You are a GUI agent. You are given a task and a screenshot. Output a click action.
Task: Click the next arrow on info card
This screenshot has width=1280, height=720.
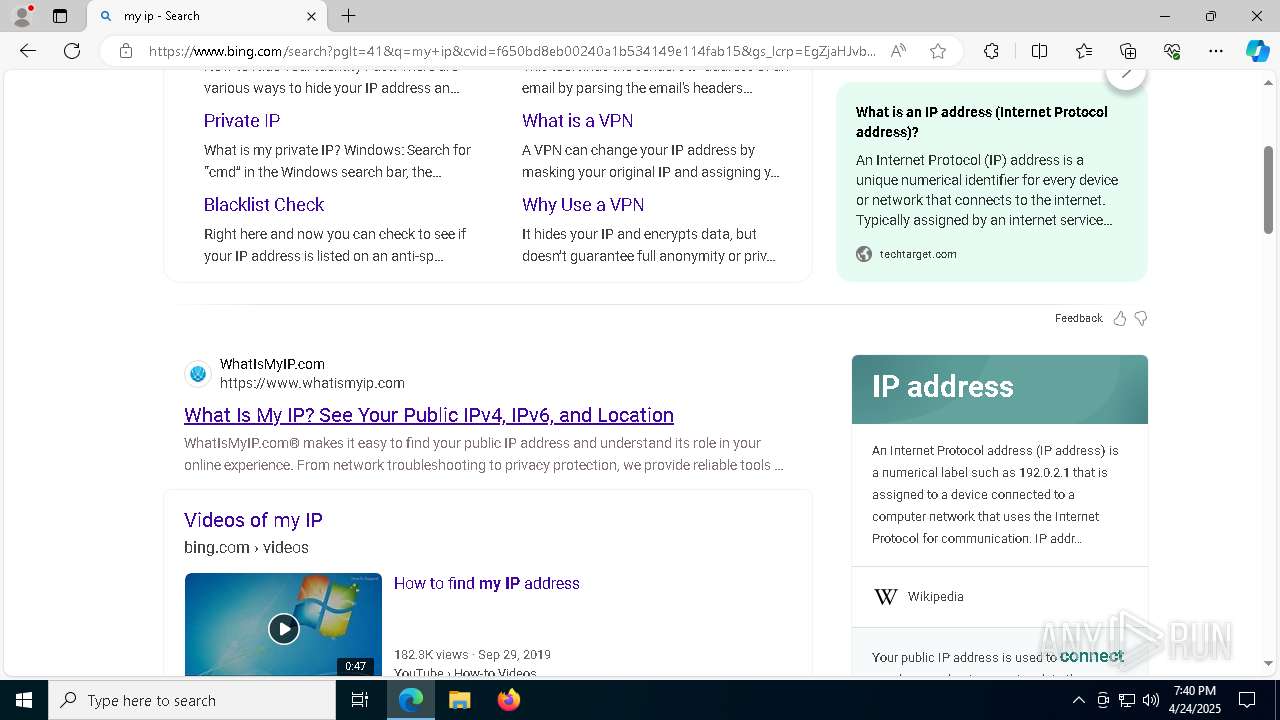pyautogui.click(x=1126, y=76)
